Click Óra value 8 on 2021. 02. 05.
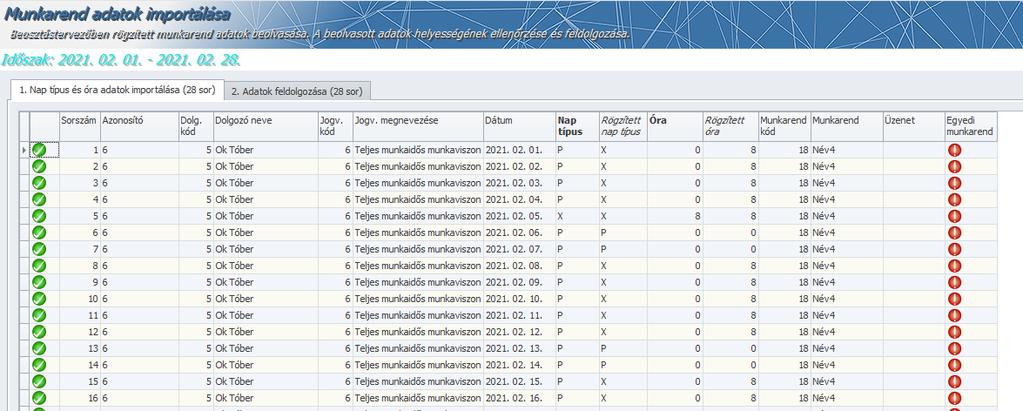Screen dimensions: 1023x411 (x=675, y=216)
